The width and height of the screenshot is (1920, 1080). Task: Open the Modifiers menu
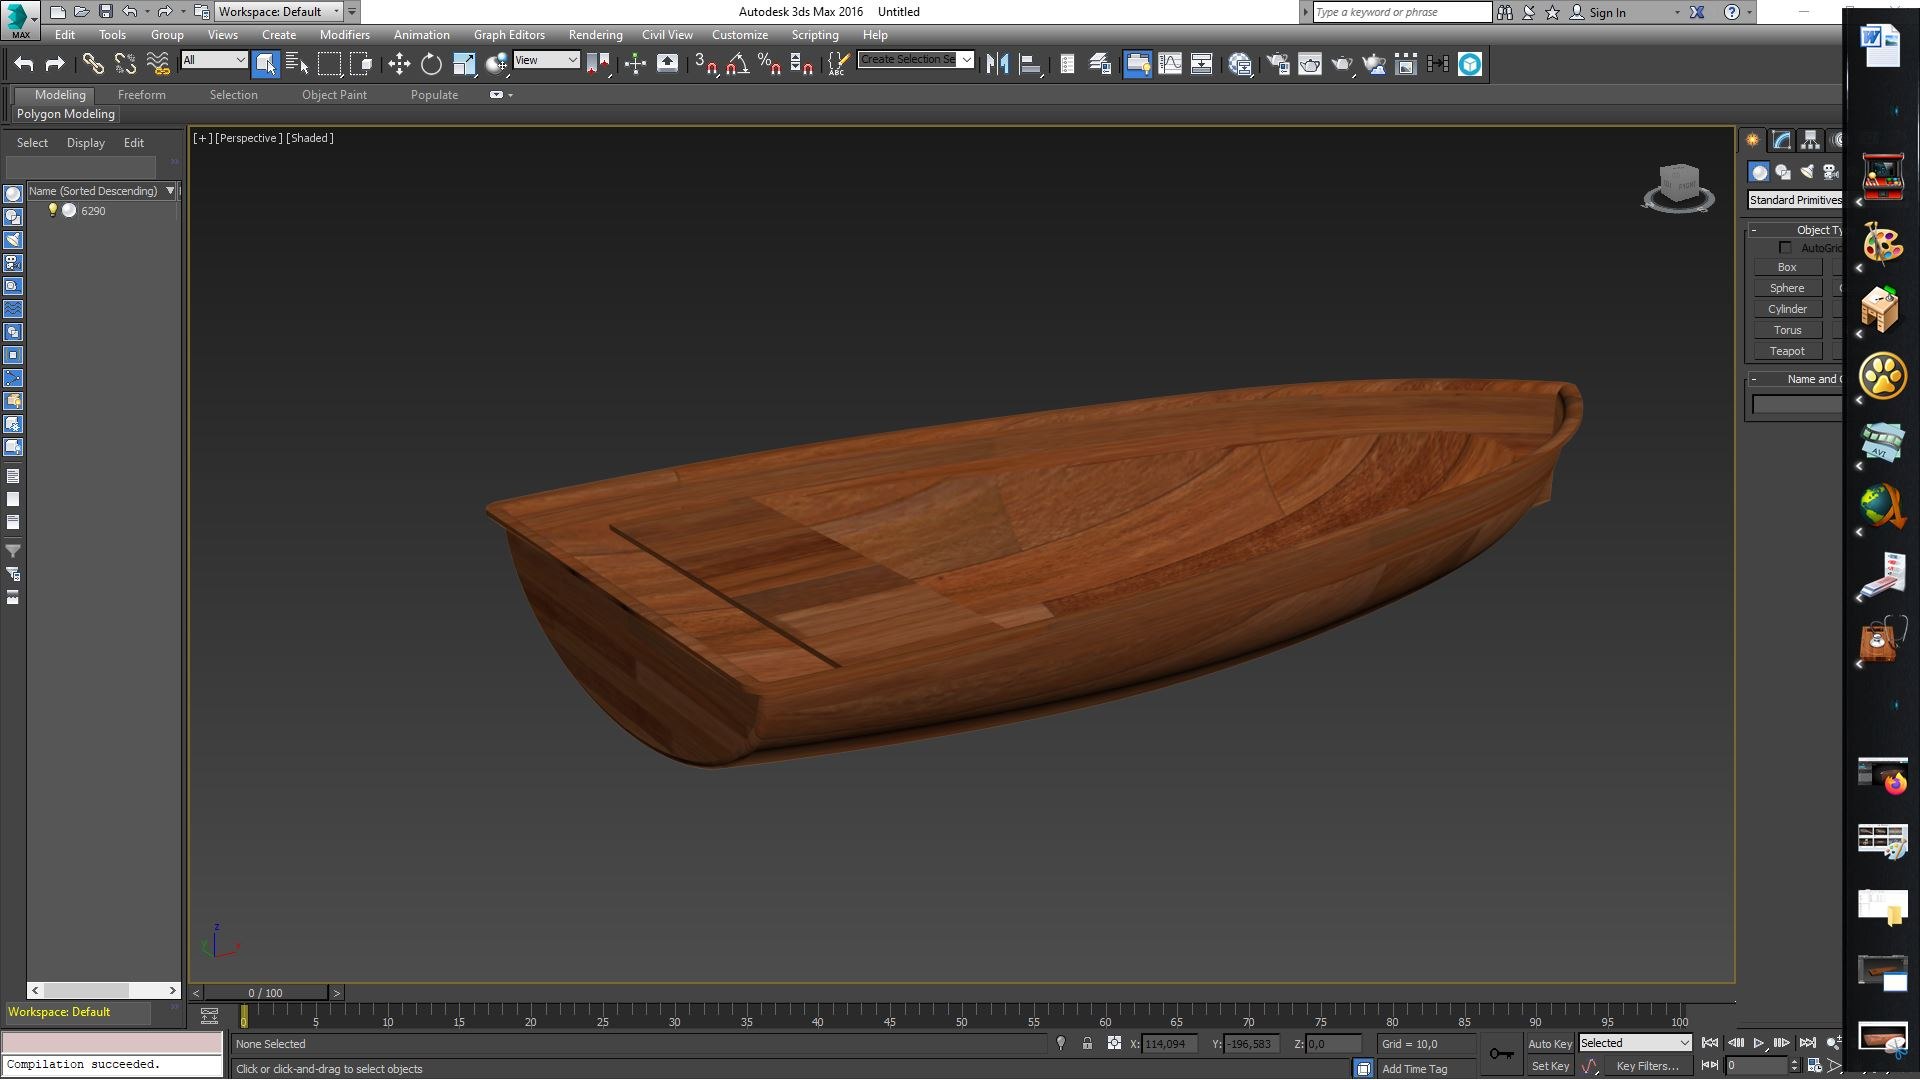[x=344, y=35]
